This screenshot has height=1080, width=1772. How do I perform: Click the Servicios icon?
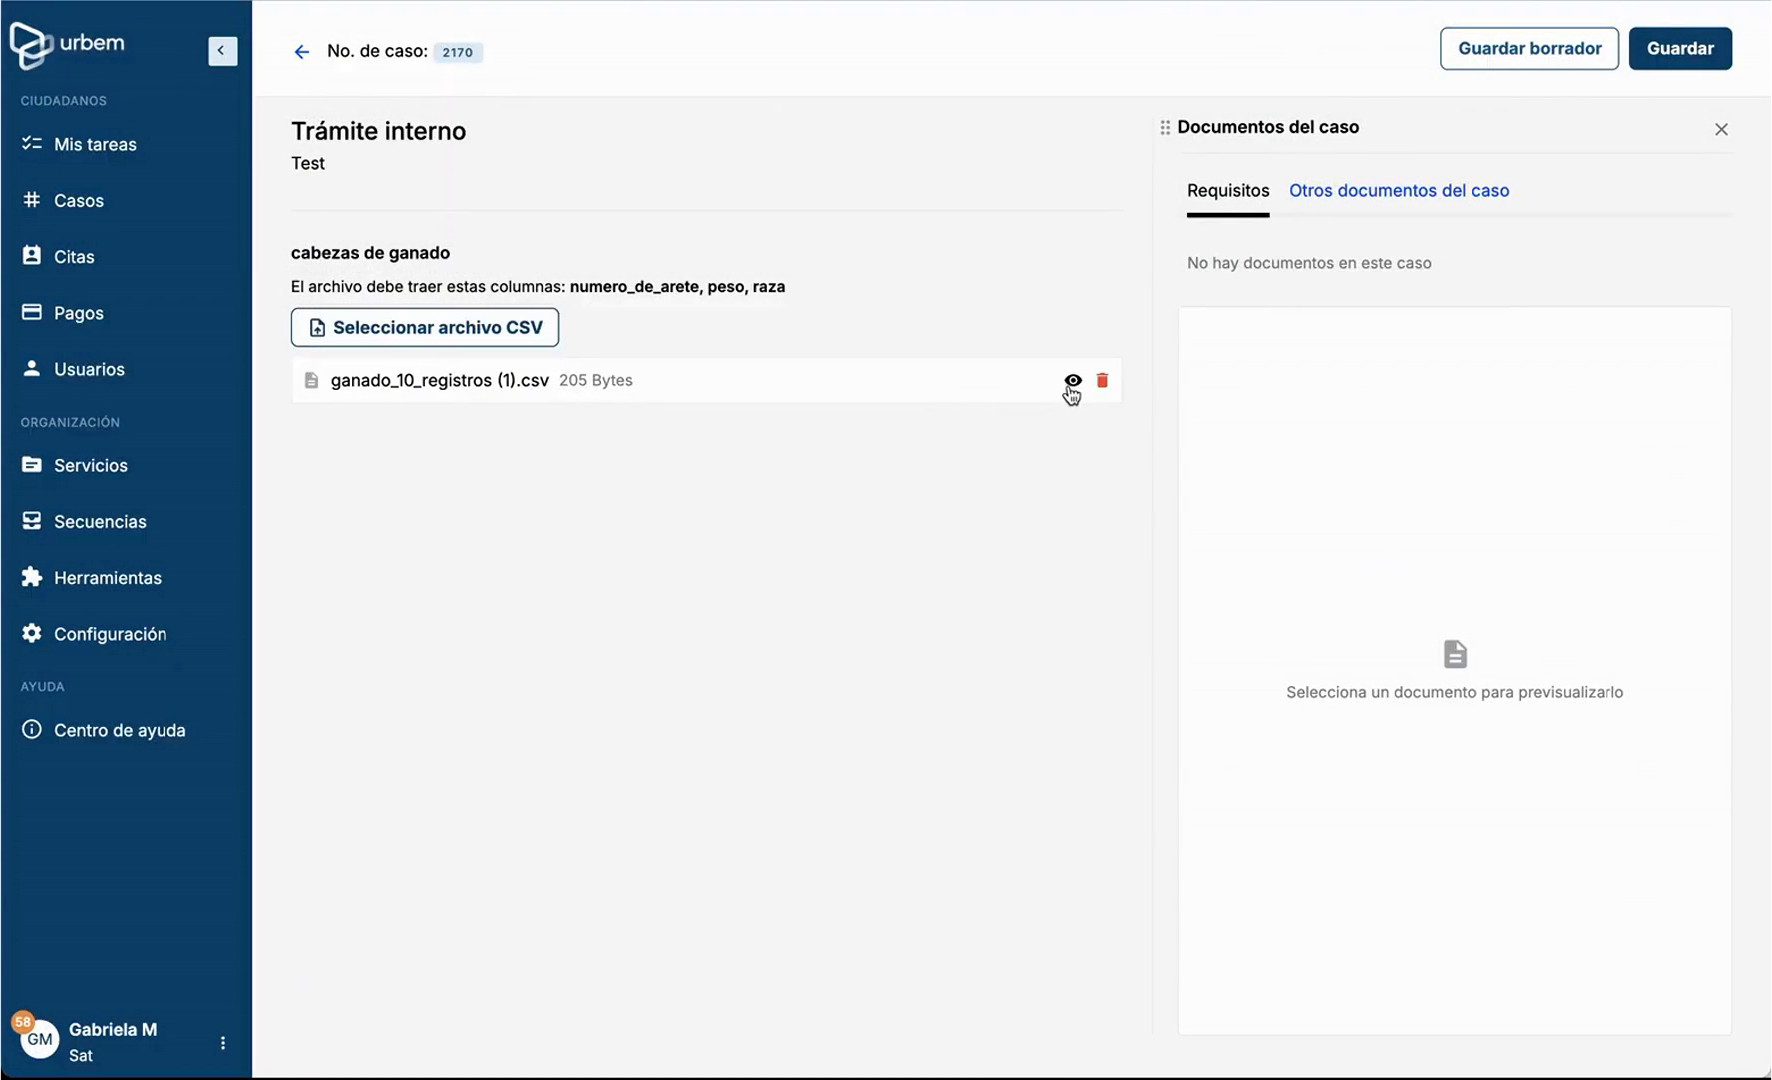tap(32, 464)
